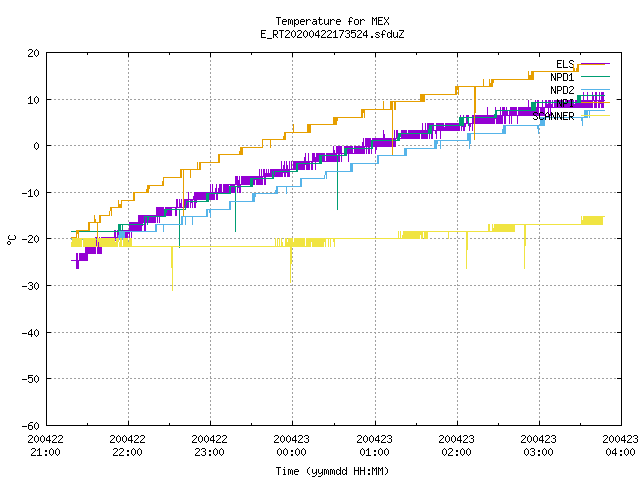Click the file name 'E_RT20200422173524.sfduZ'
Screen dimensions: 640x480
pos(332,34)
